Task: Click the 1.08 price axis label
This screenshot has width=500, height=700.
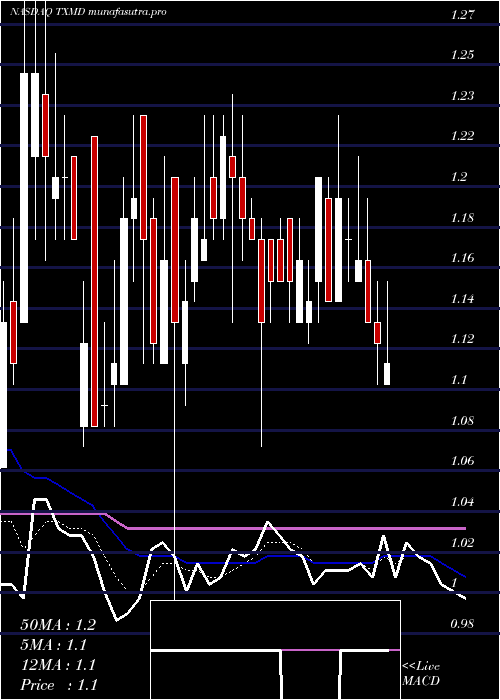Action: (x=462, y=421)
